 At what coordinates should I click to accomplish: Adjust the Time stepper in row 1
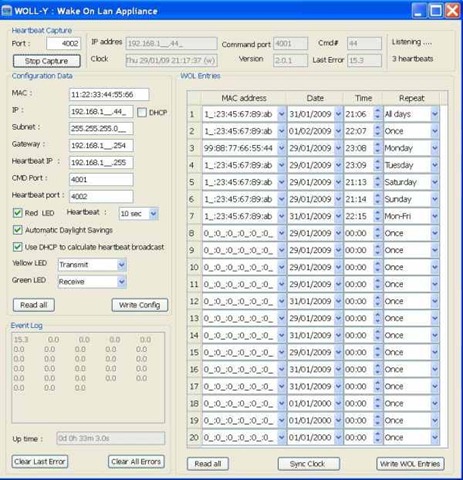(377, 114)
